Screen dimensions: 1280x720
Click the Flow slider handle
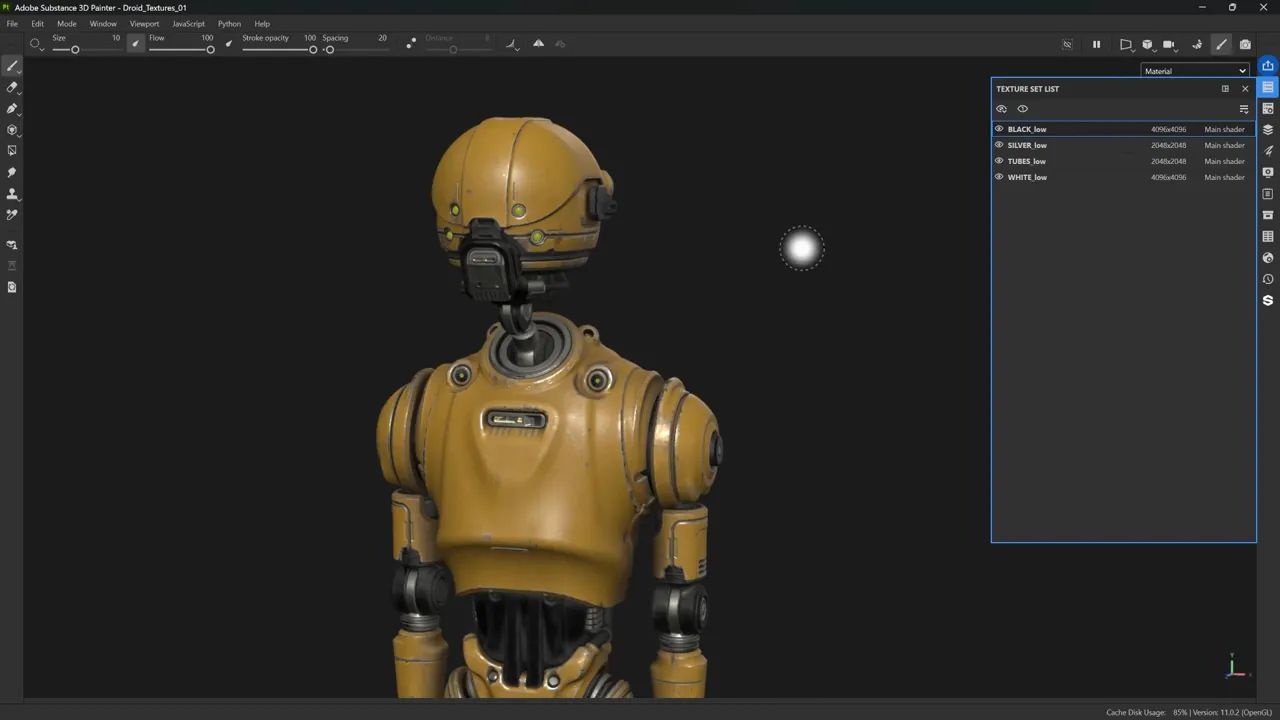(210, 50)
